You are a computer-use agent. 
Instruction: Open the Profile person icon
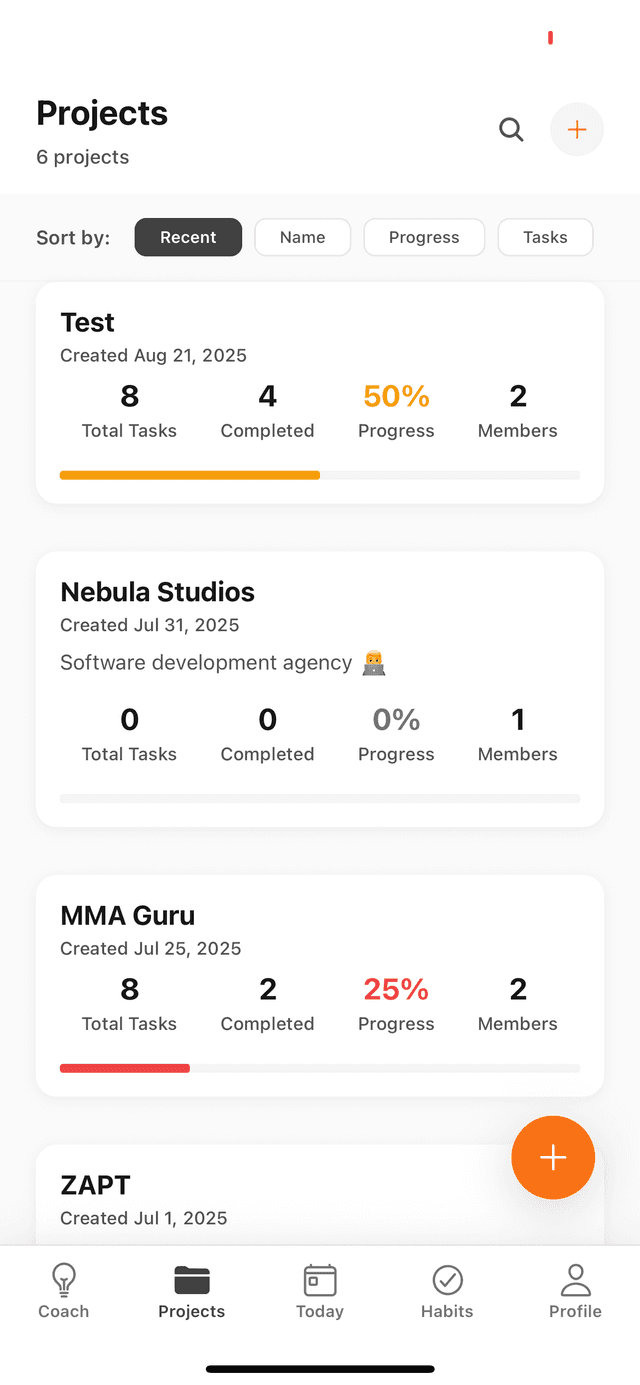pyautogui.click(x=575, y=1280)
